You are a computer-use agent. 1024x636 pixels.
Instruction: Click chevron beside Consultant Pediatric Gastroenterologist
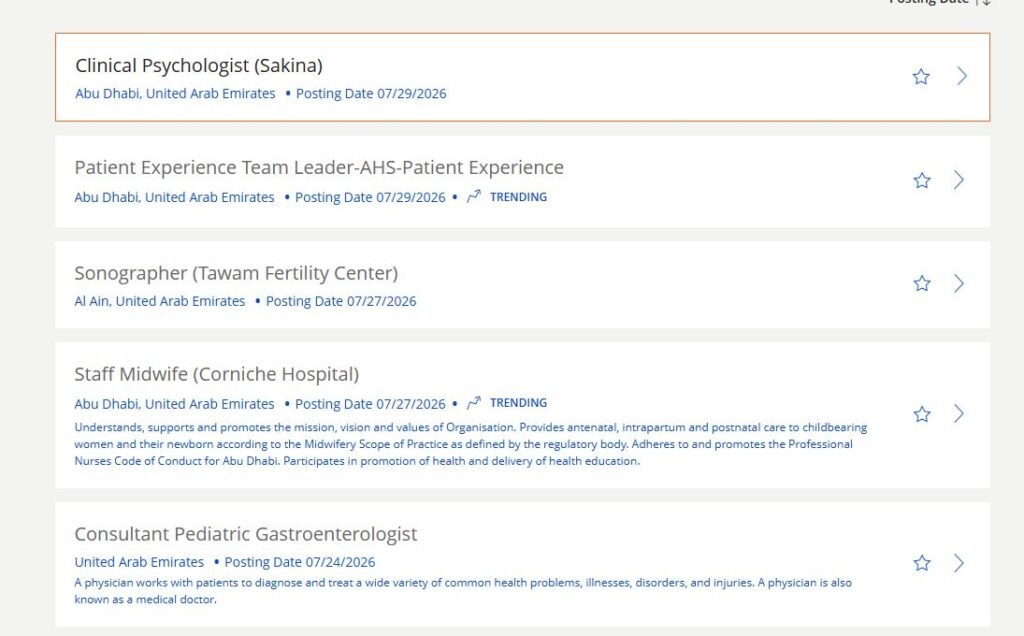(959, 563)
